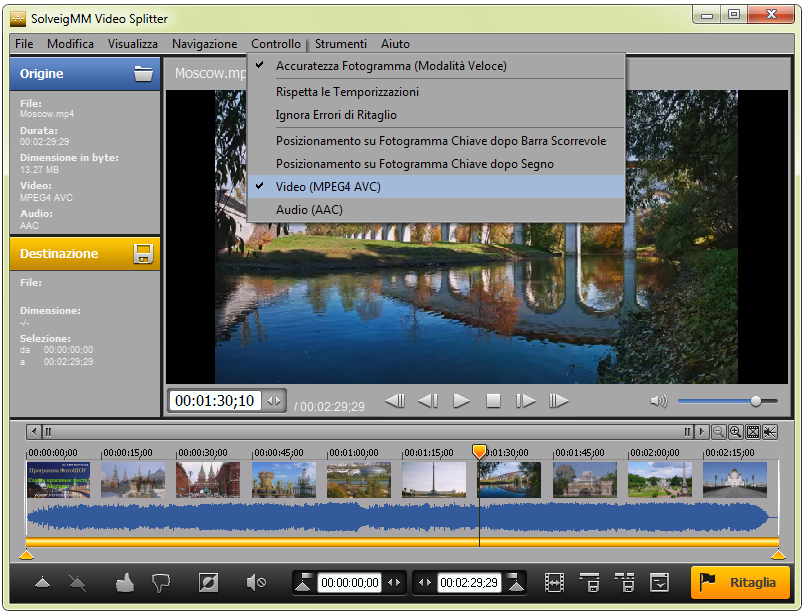
Task: Open the Navigazione menu
Action: click(204, 44)
